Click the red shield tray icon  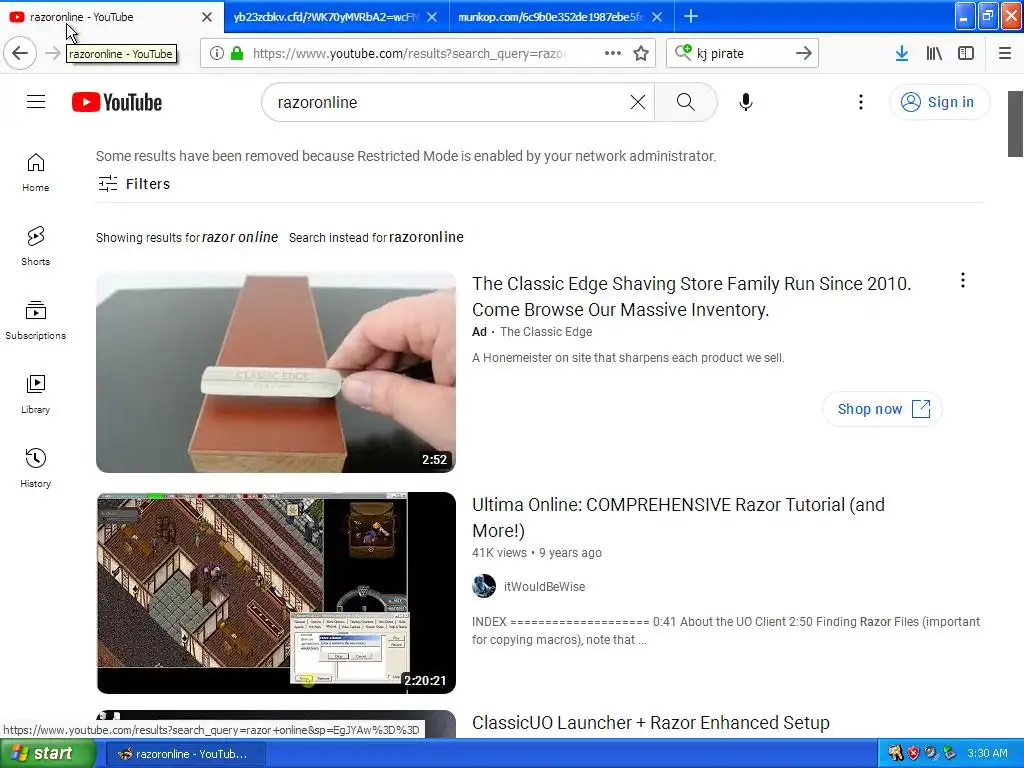coord(913,753)
